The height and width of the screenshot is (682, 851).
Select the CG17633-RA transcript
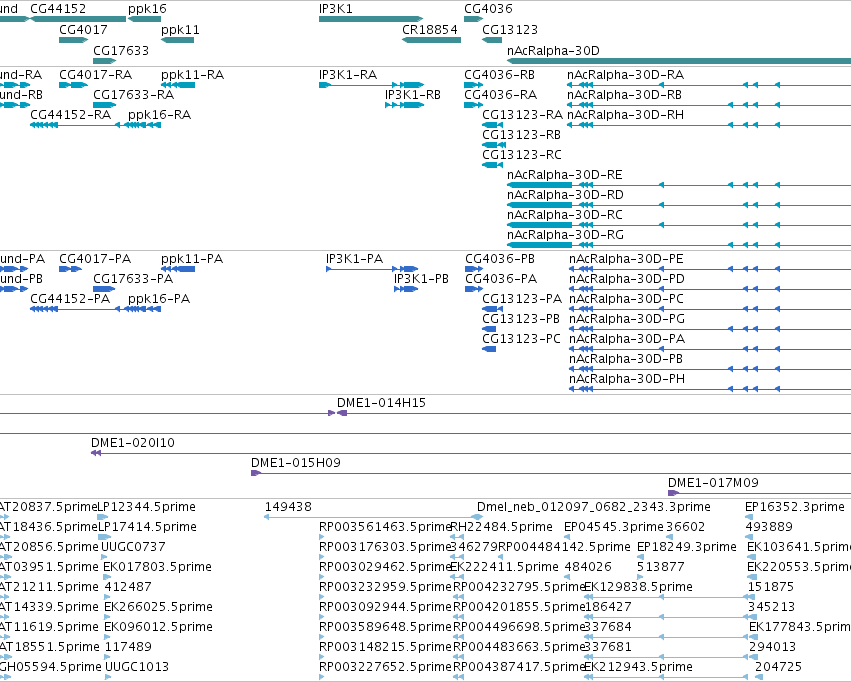[104, 105]
